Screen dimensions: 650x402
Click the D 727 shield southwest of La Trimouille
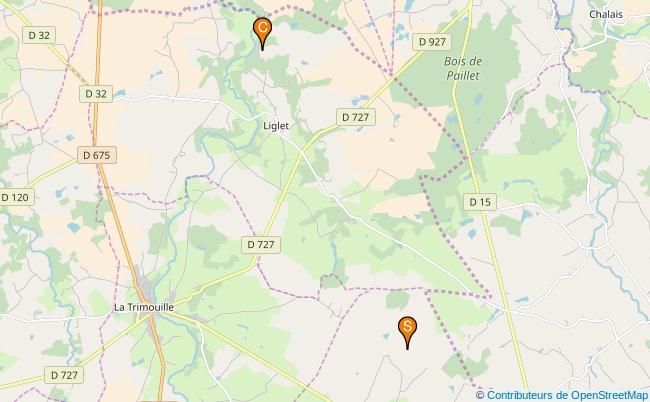64,375
